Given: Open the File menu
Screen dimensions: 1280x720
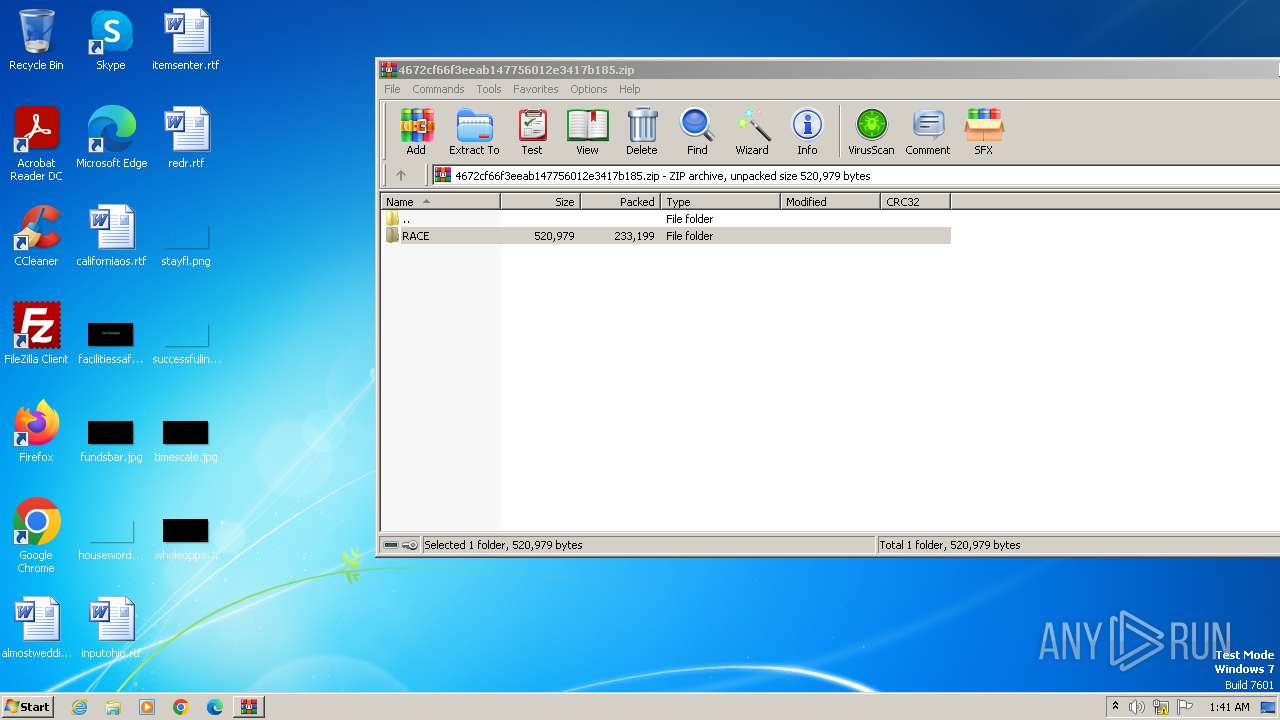Looking at the screenshot, I should pyautogui.click(x=392, y=89).
